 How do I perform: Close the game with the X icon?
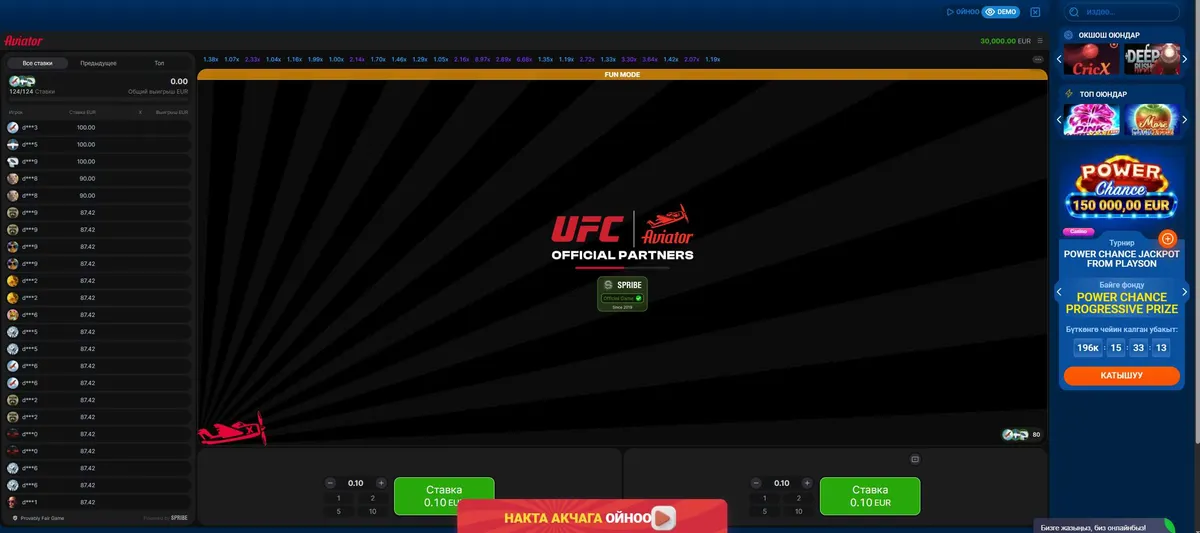(x=1035, y=12)
